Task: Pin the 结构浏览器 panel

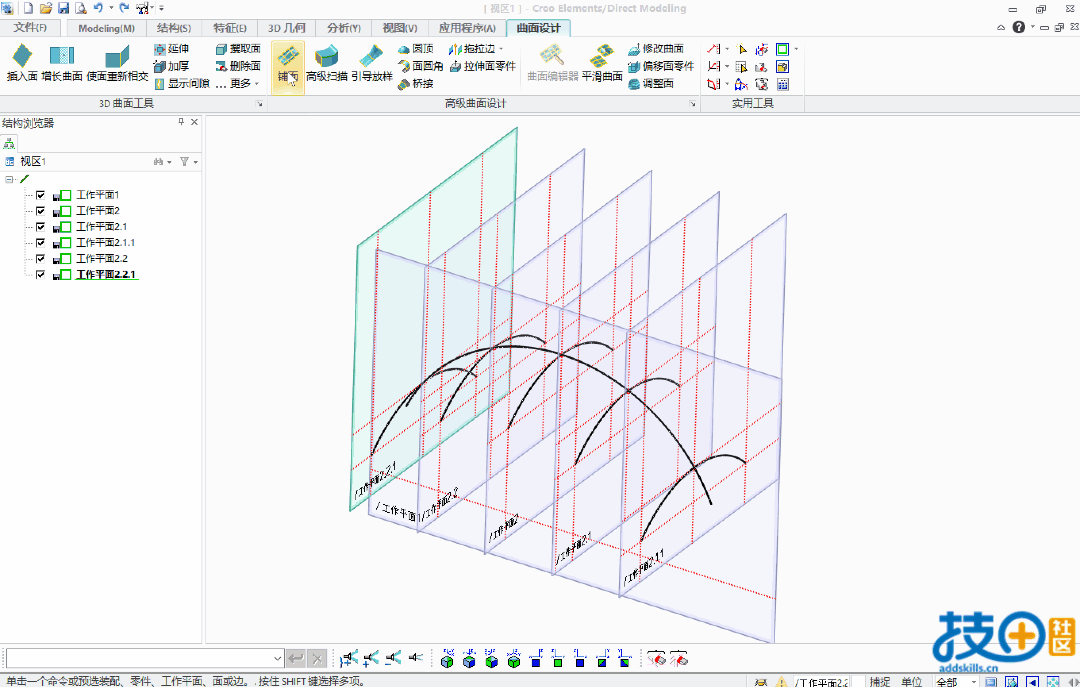Action: [x=181, y=122]
